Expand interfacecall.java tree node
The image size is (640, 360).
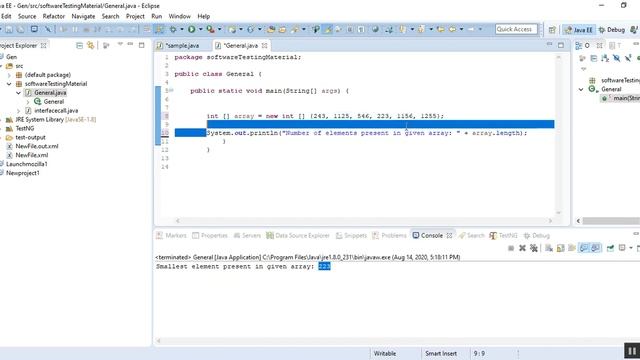[x=18, y=111]
